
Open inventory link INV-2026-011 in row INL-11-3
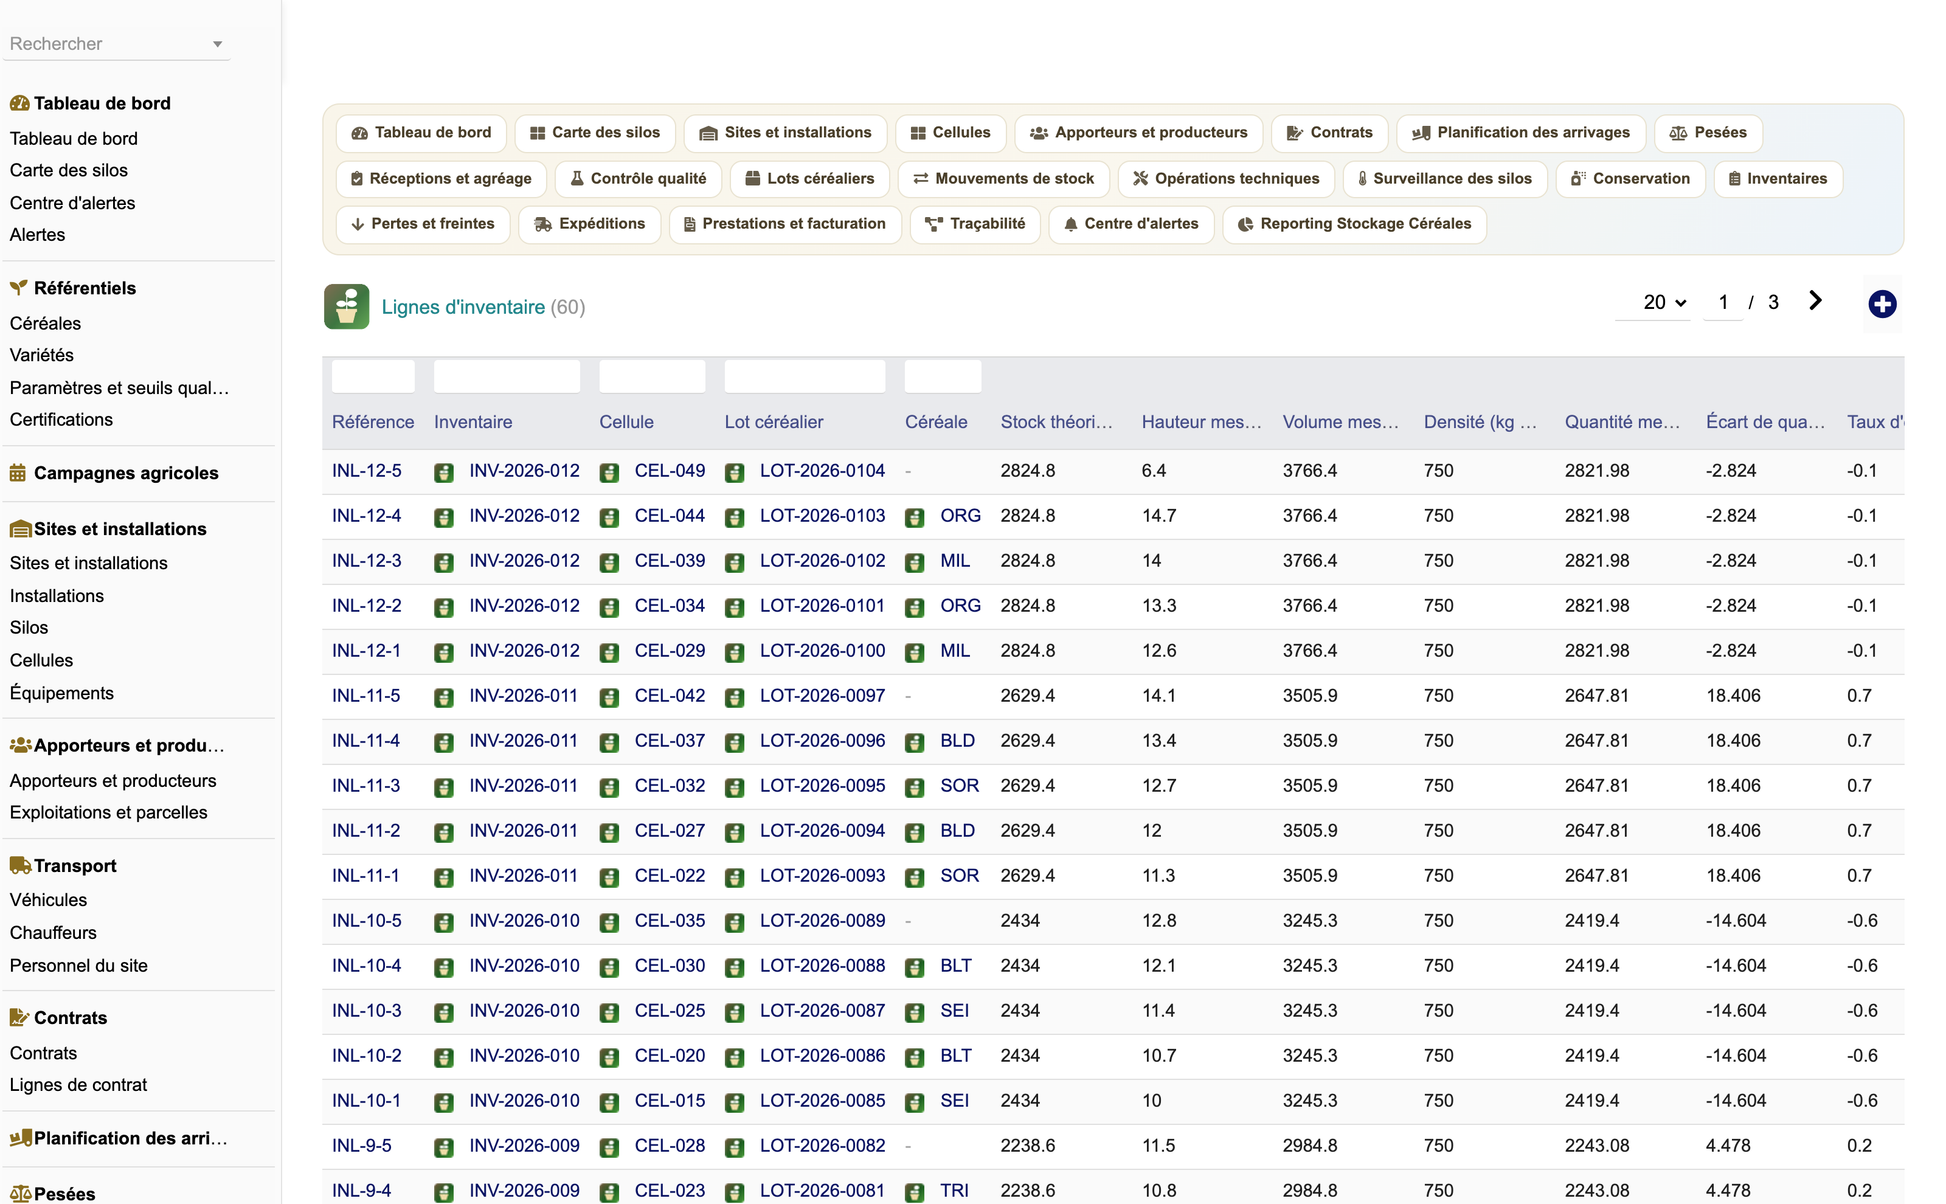[x=523, y=786]
